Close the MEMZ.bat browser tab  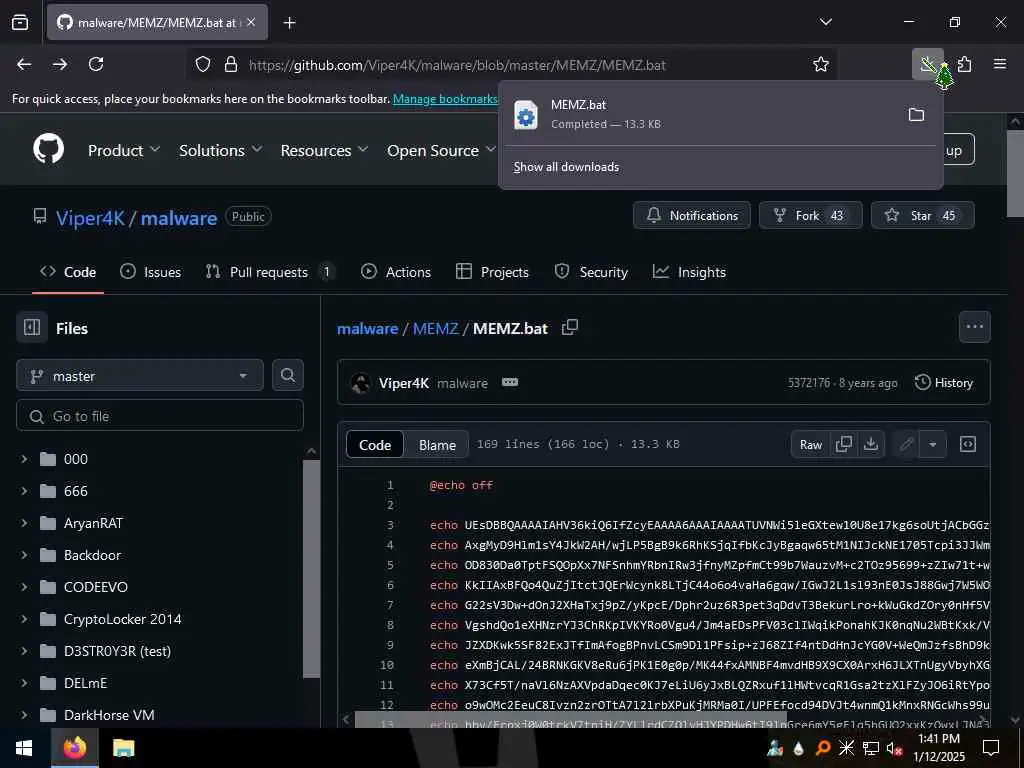(251, 22)
